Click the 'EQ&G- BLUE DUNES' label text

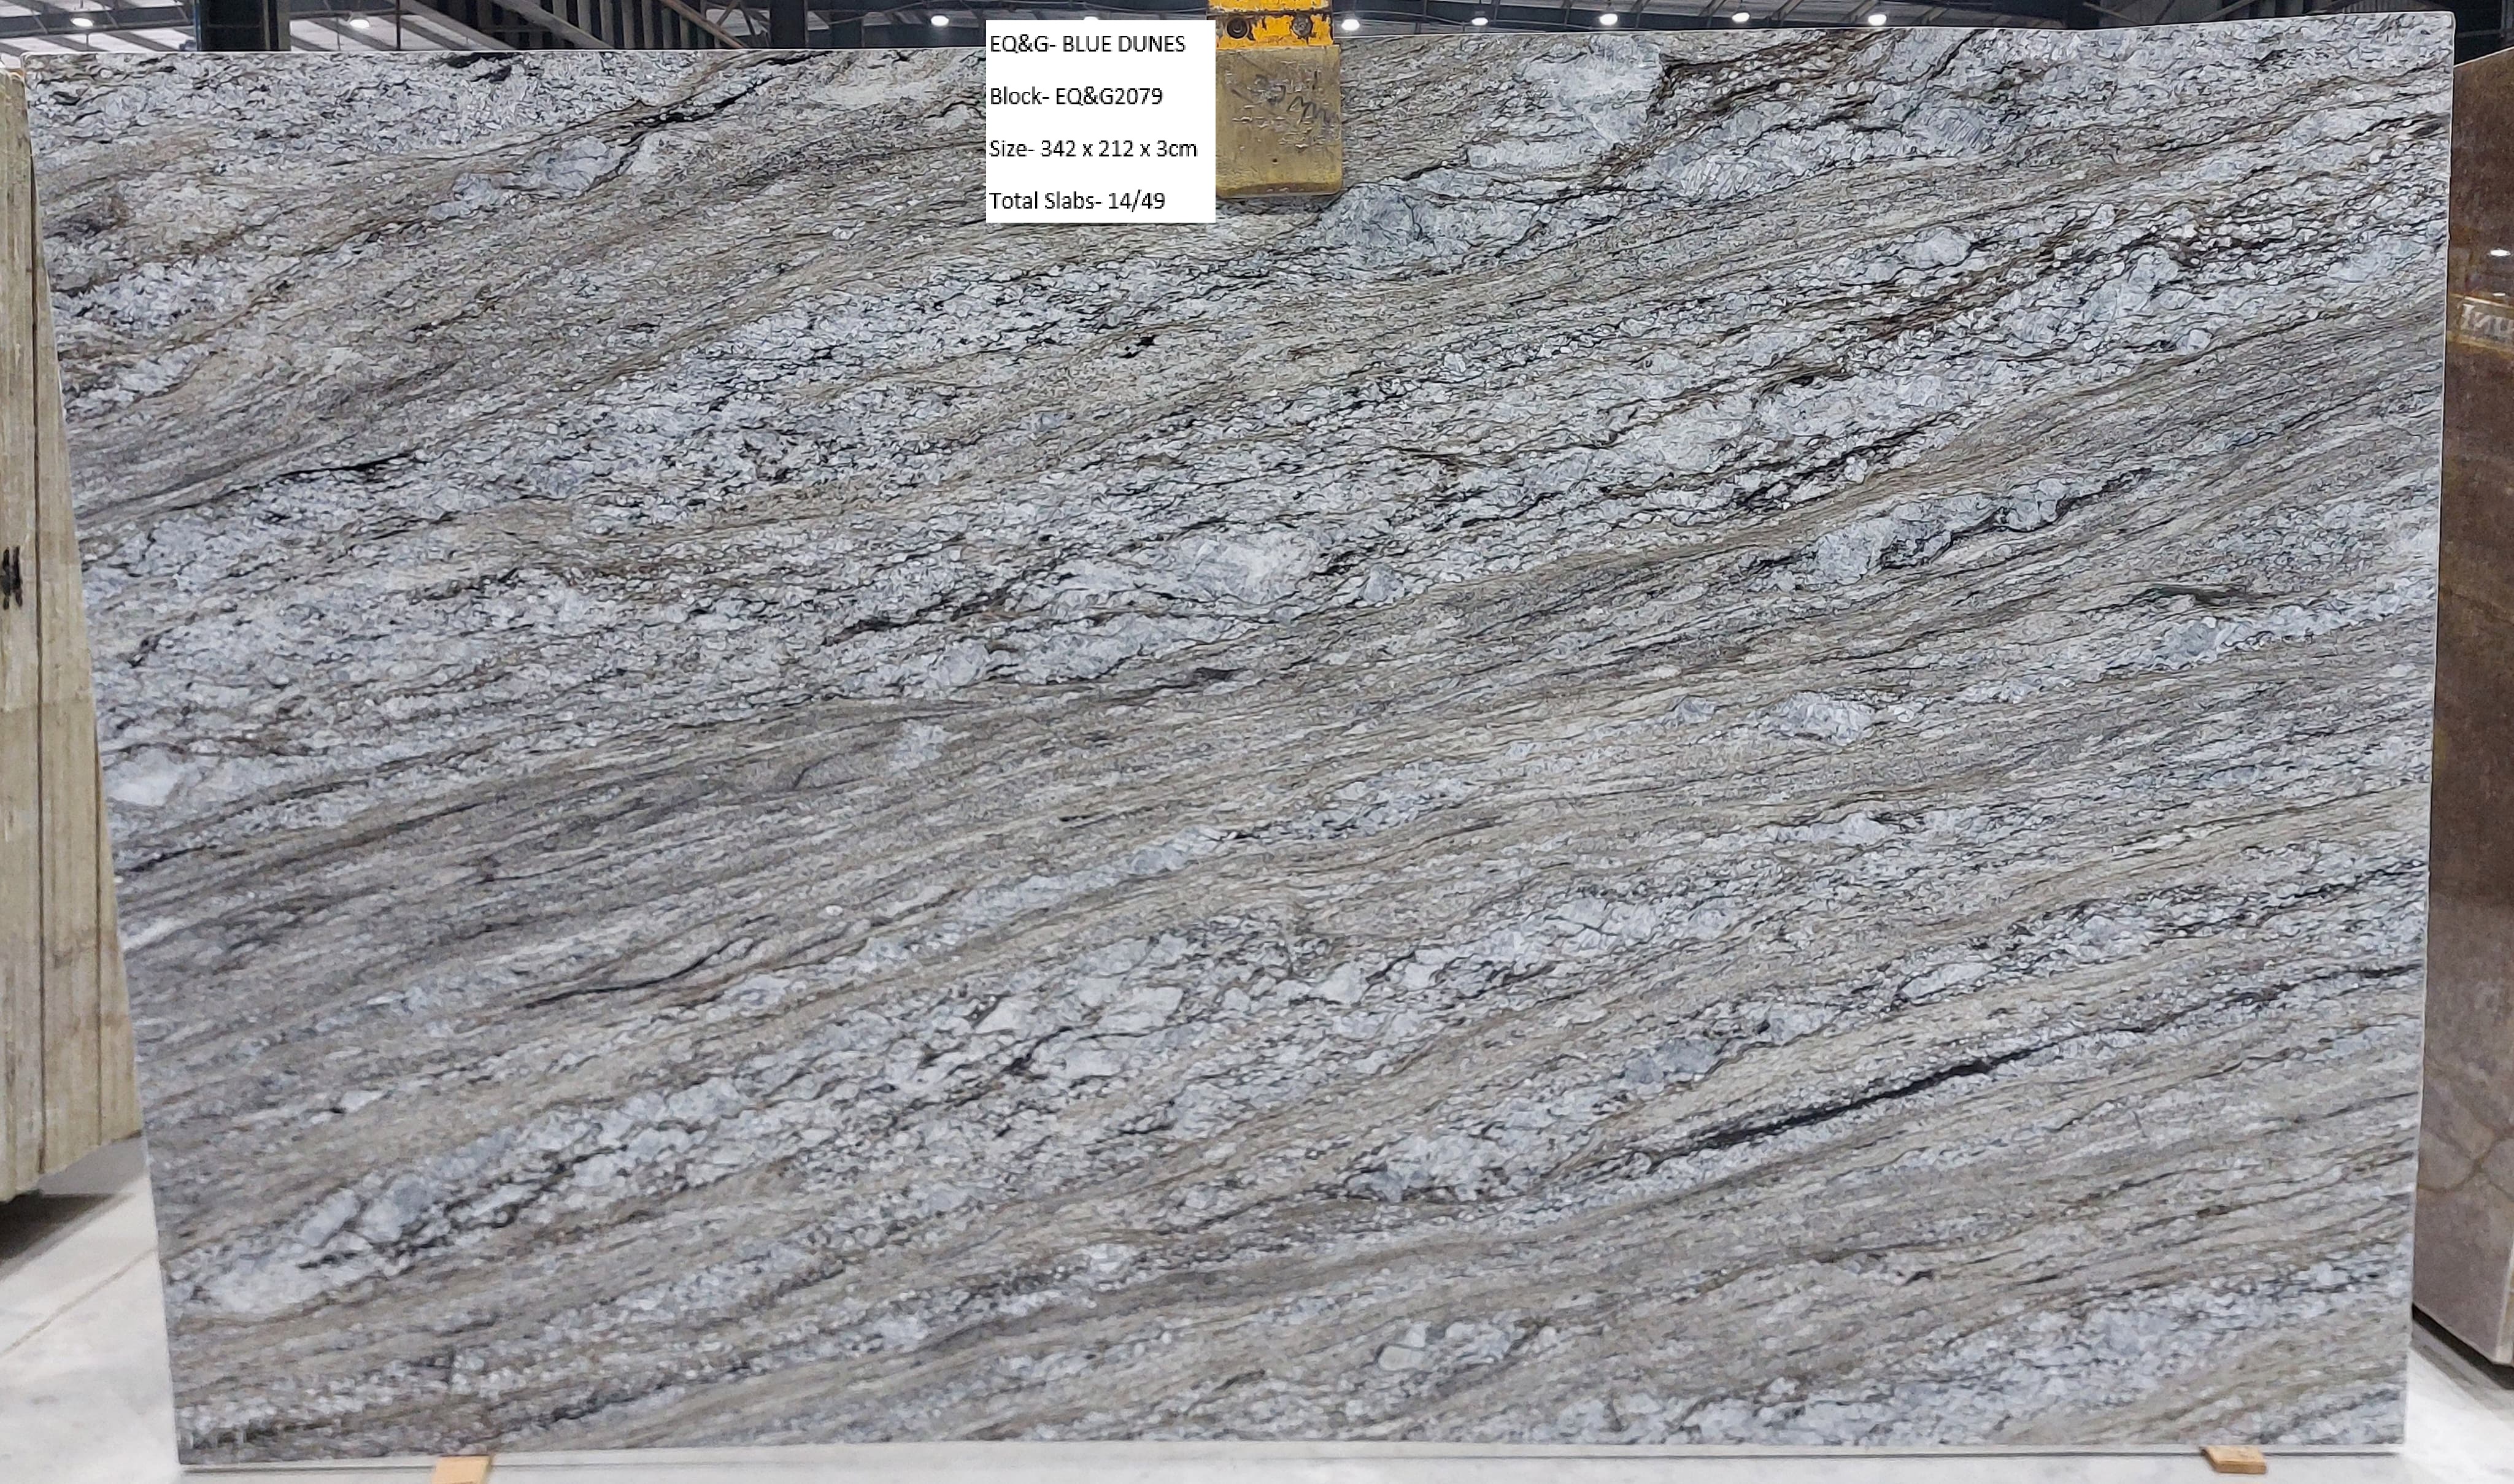coord(1087,44)
